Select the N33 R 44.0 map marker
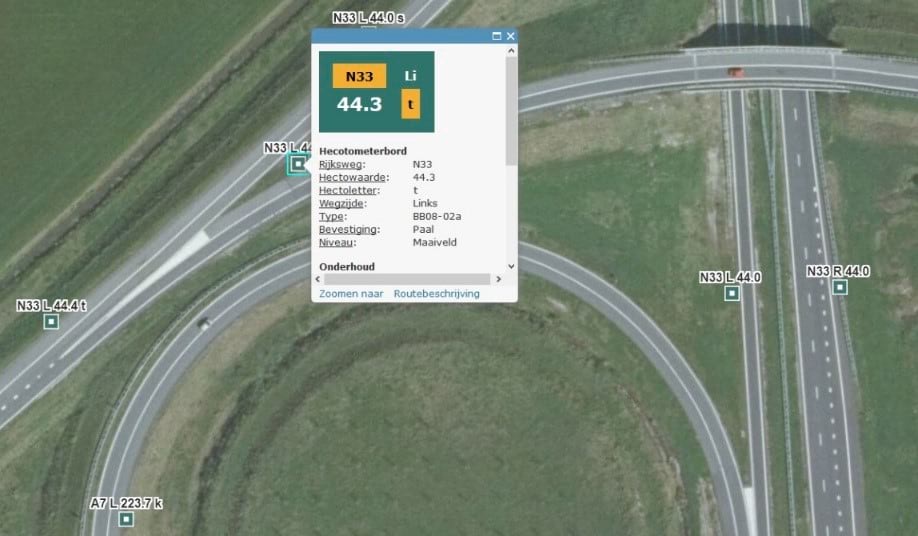 click(x=840, y=287)
